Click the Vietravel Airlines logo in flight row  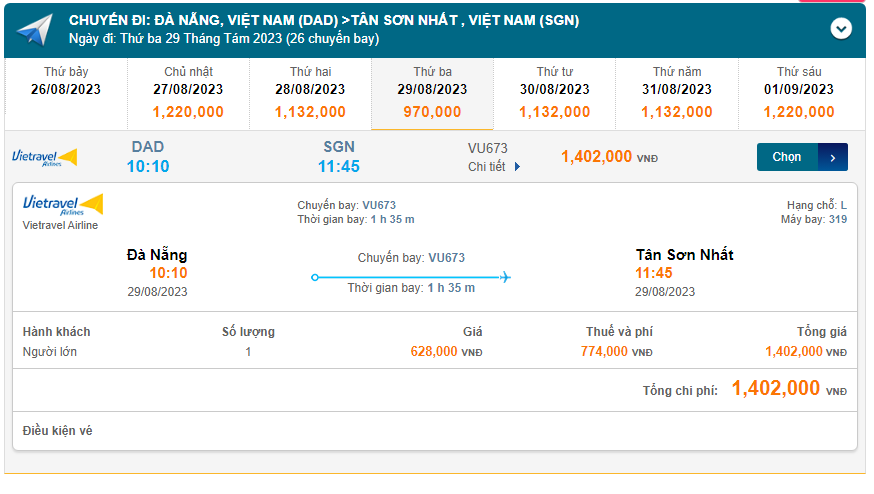[44, 157]
